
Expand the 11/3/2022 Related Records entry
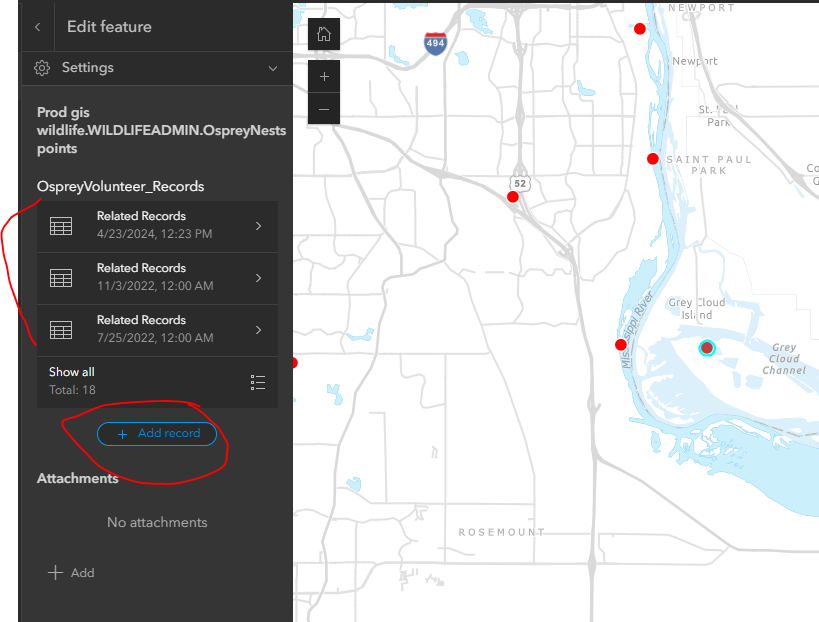click(257, 278)
